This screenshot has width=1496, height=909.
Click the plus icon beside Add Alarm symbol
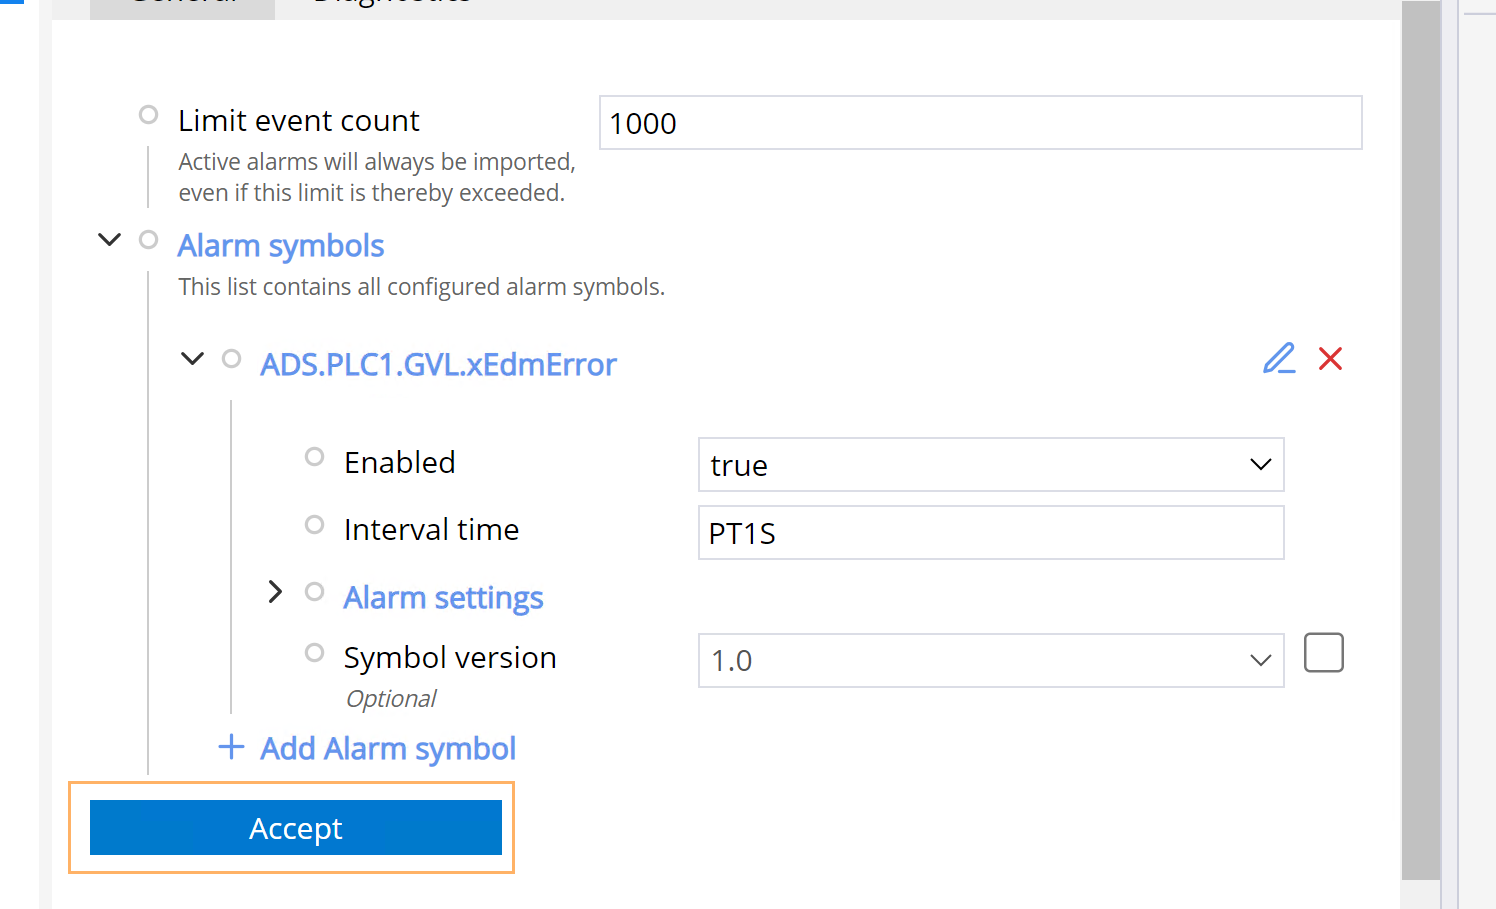[231, 747]
